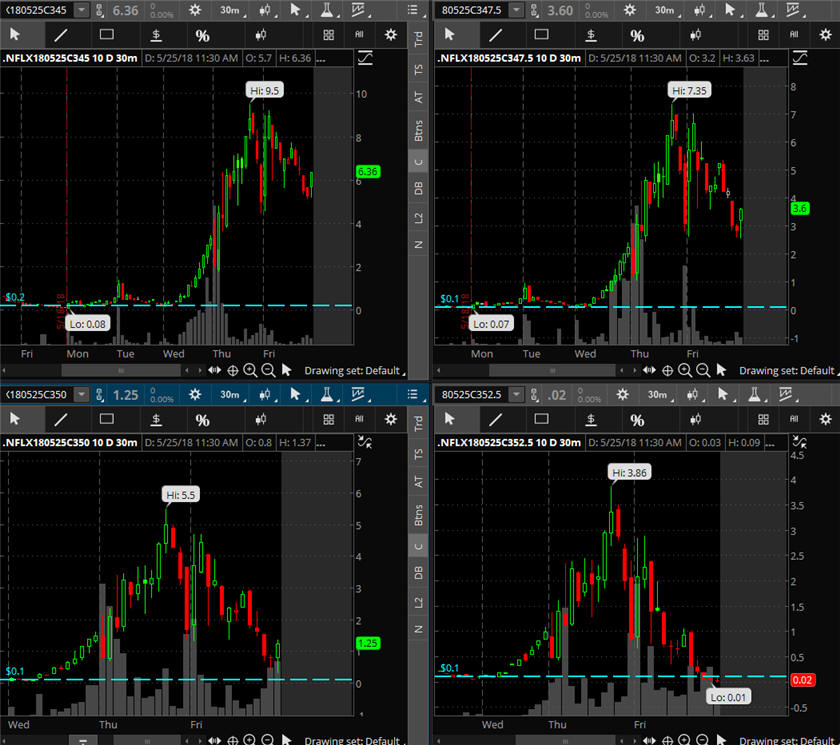This screenshot has width=840, height=745.
Task: Click the crosshair pan icon below C350 chart
Action: 232,741
